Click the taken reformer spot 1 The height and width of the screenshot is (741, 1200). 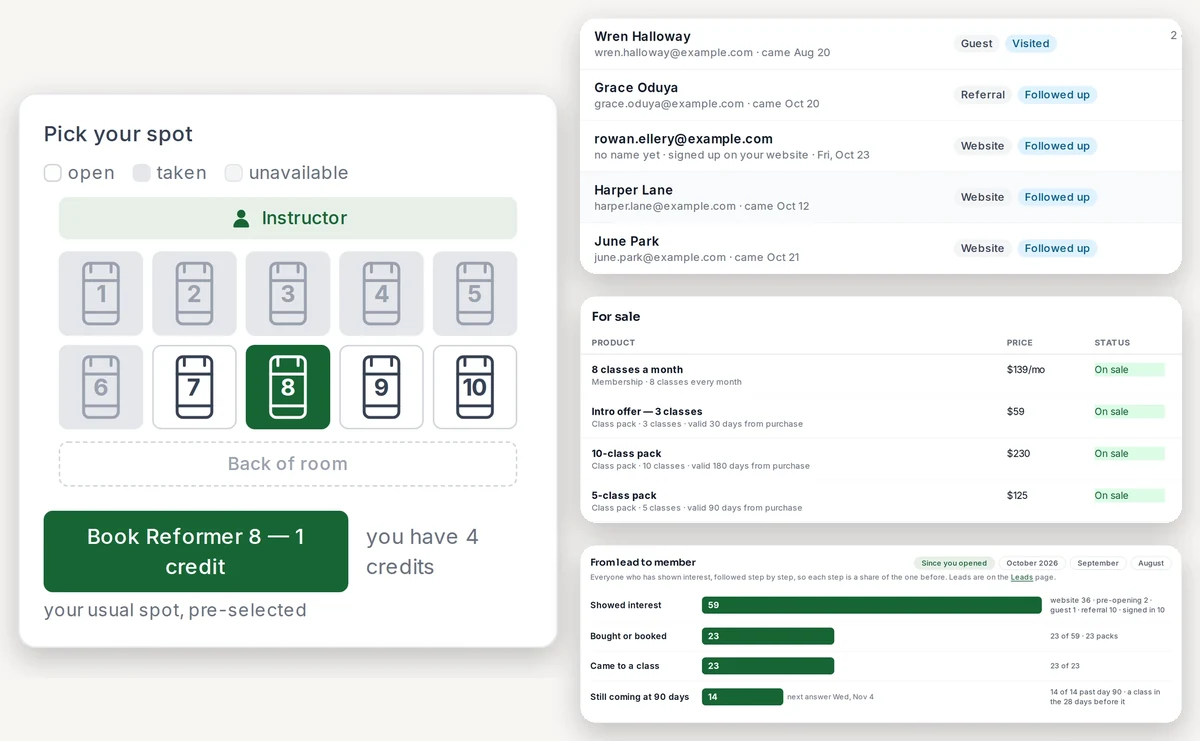tap(101, 293)
